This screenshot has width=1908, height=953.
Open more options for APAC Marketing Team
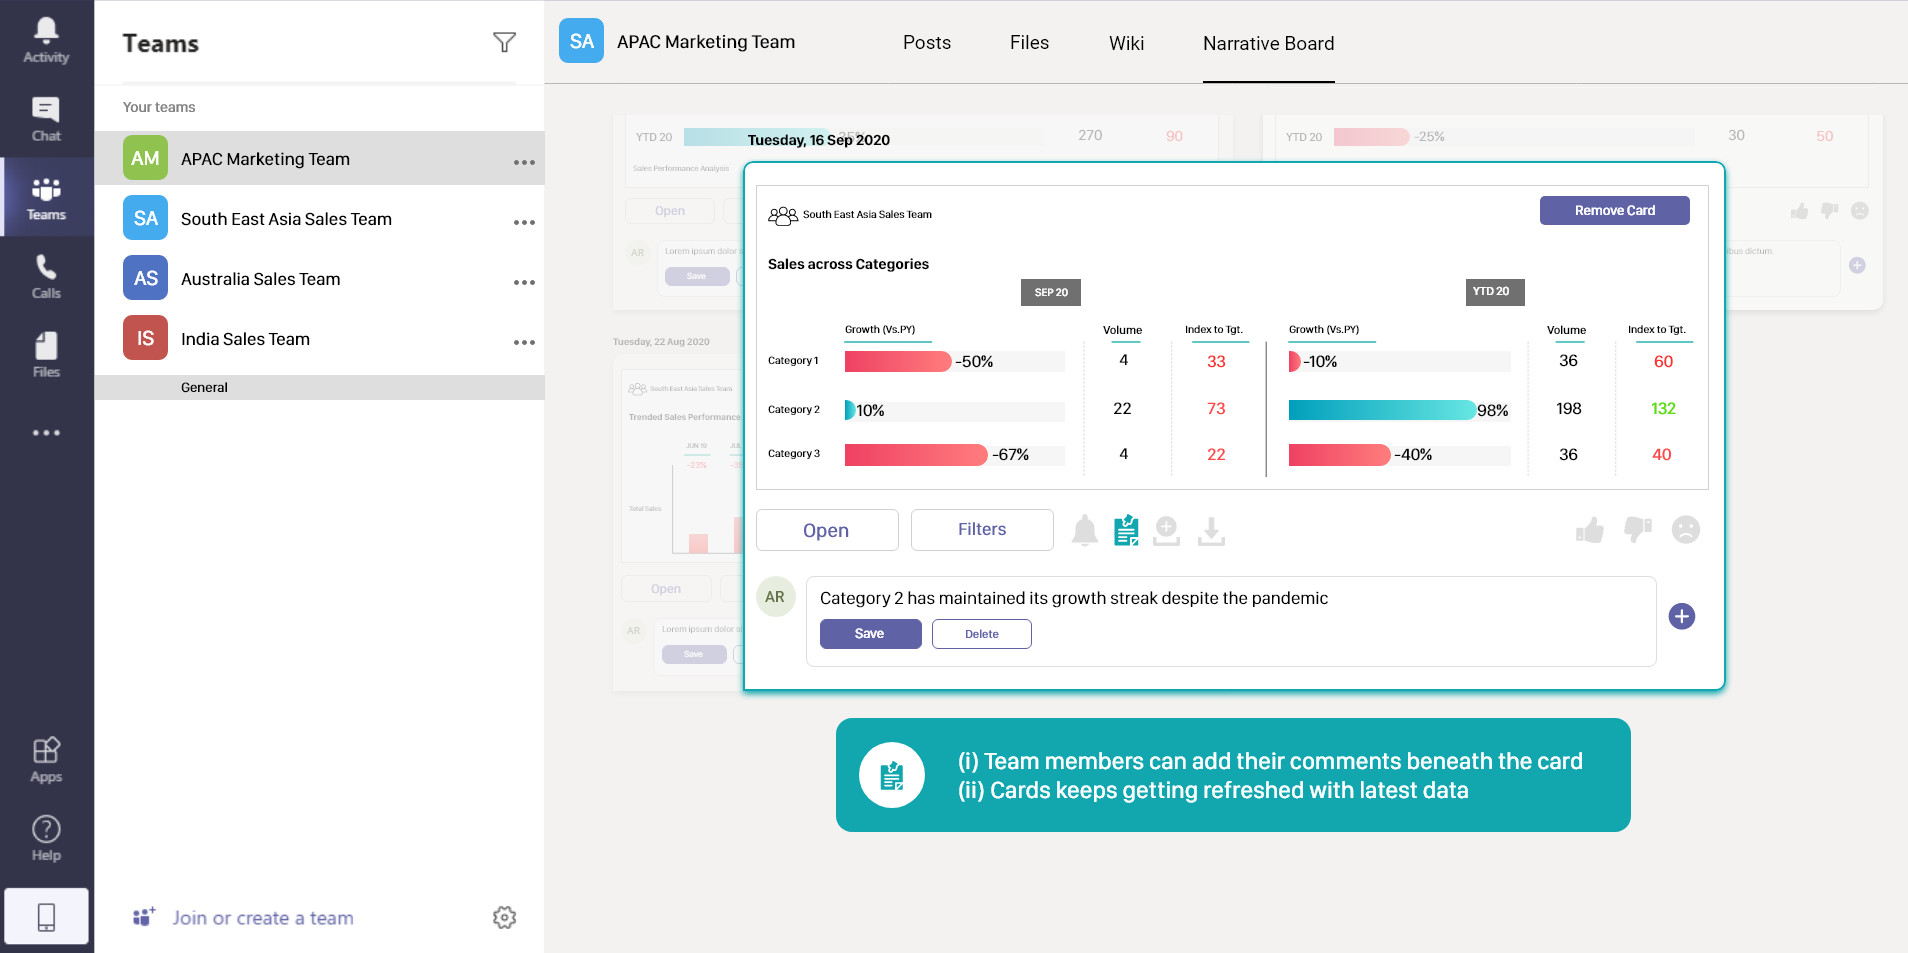pos(524,162)
